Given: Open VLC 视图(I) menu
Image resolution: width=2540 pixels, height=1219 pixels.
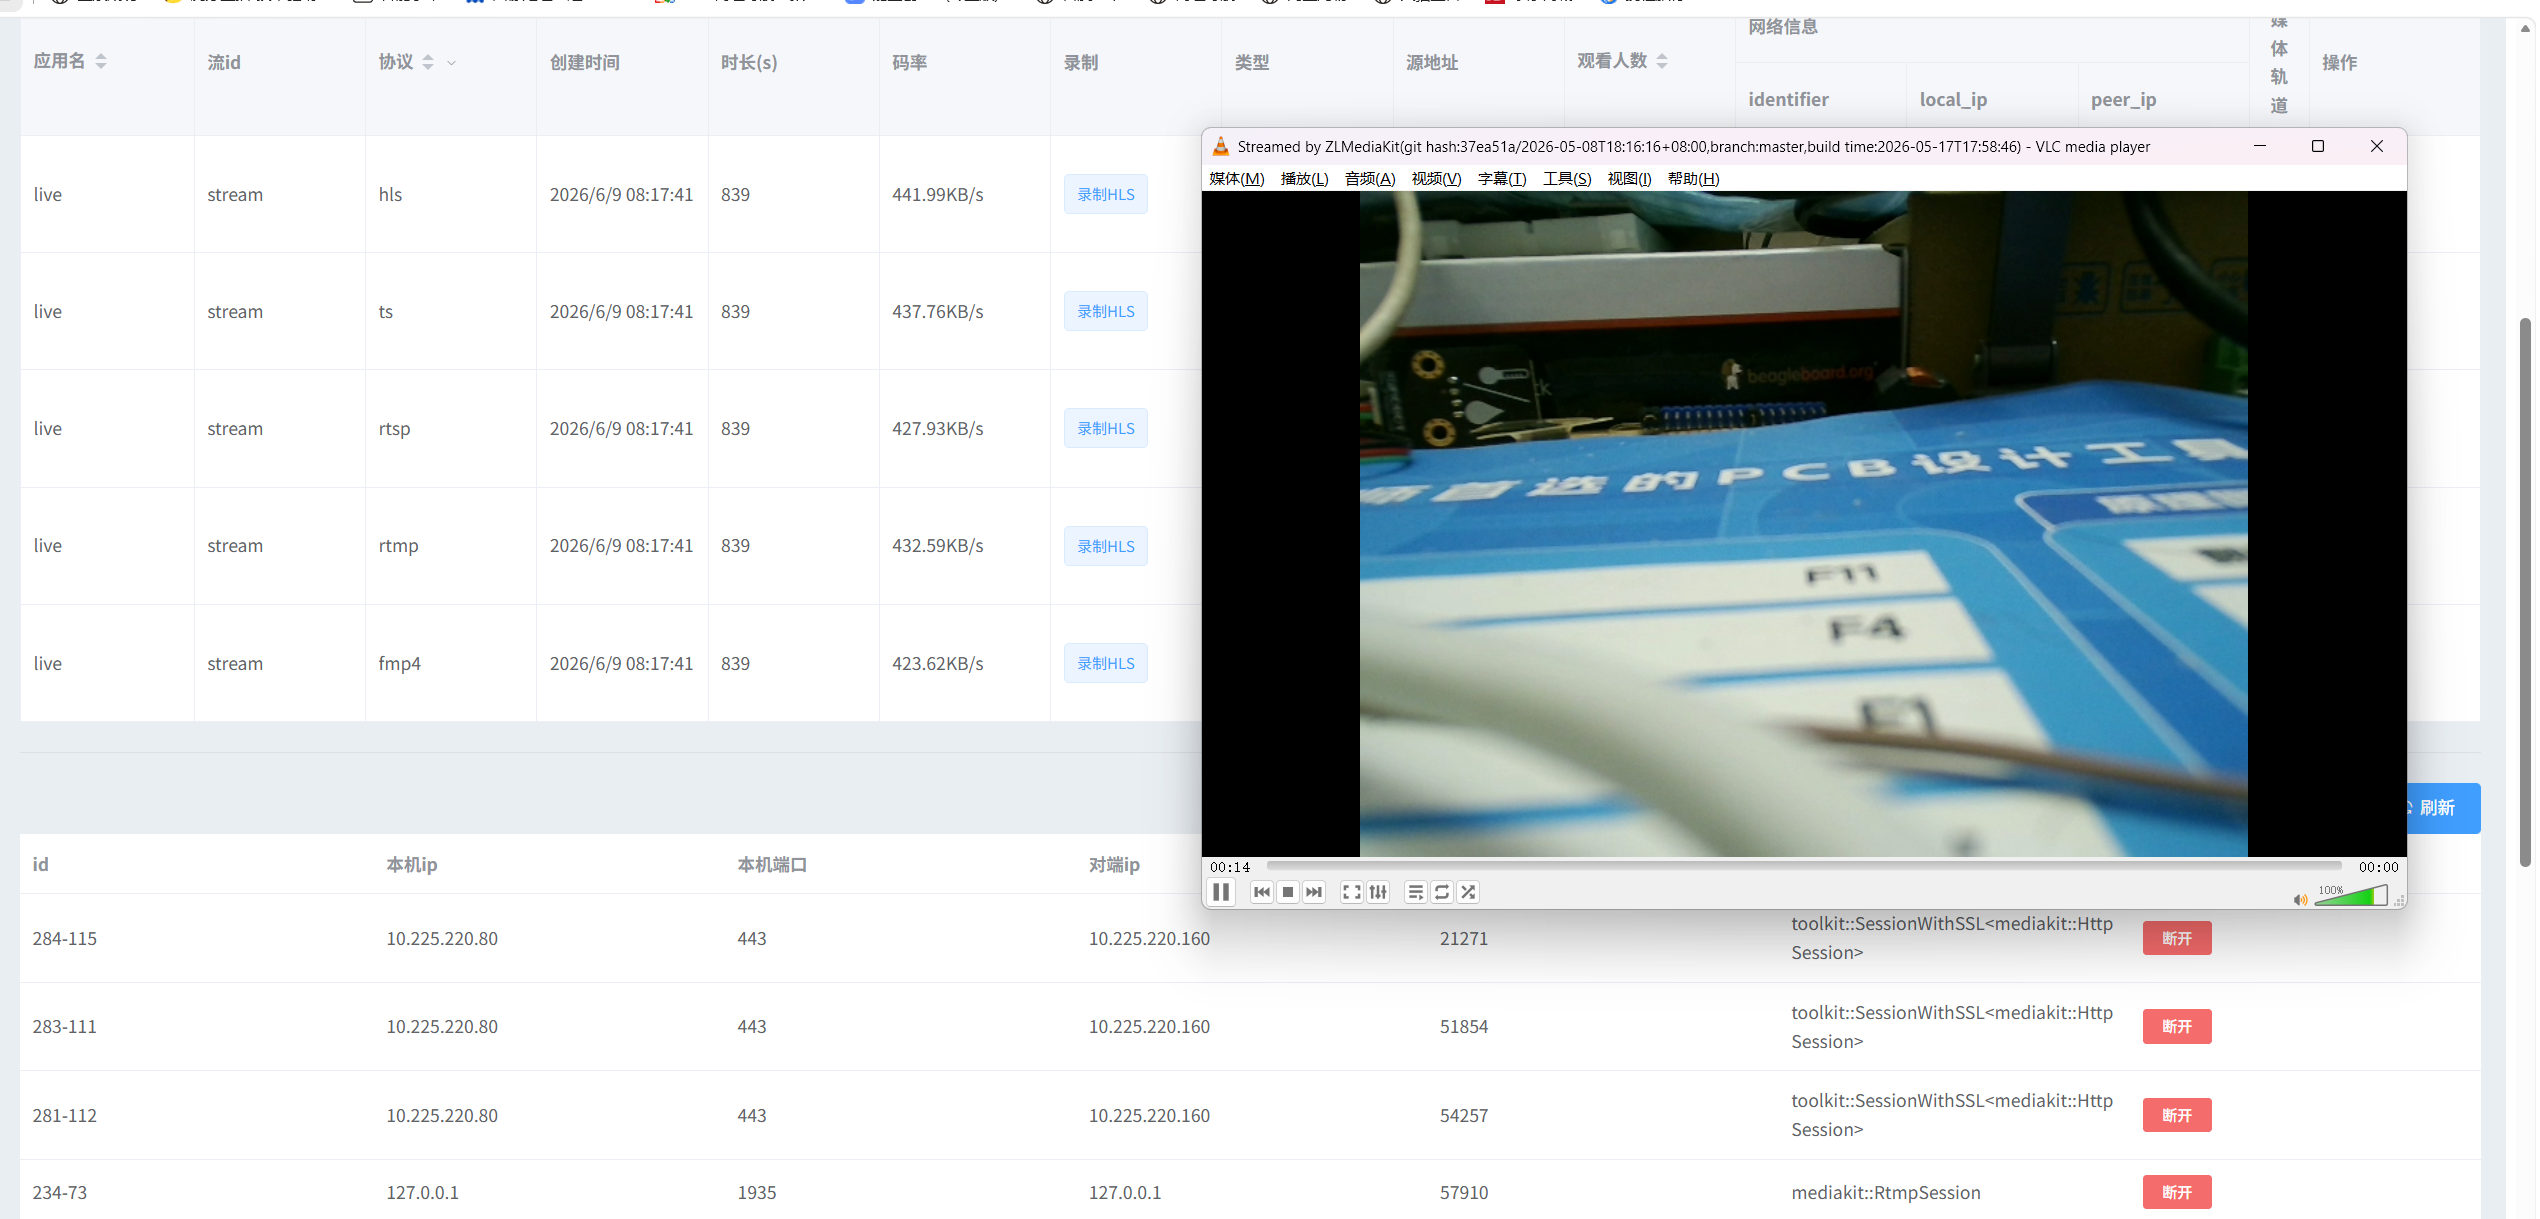Looking at the screenshot, I should pos(1629,179).
